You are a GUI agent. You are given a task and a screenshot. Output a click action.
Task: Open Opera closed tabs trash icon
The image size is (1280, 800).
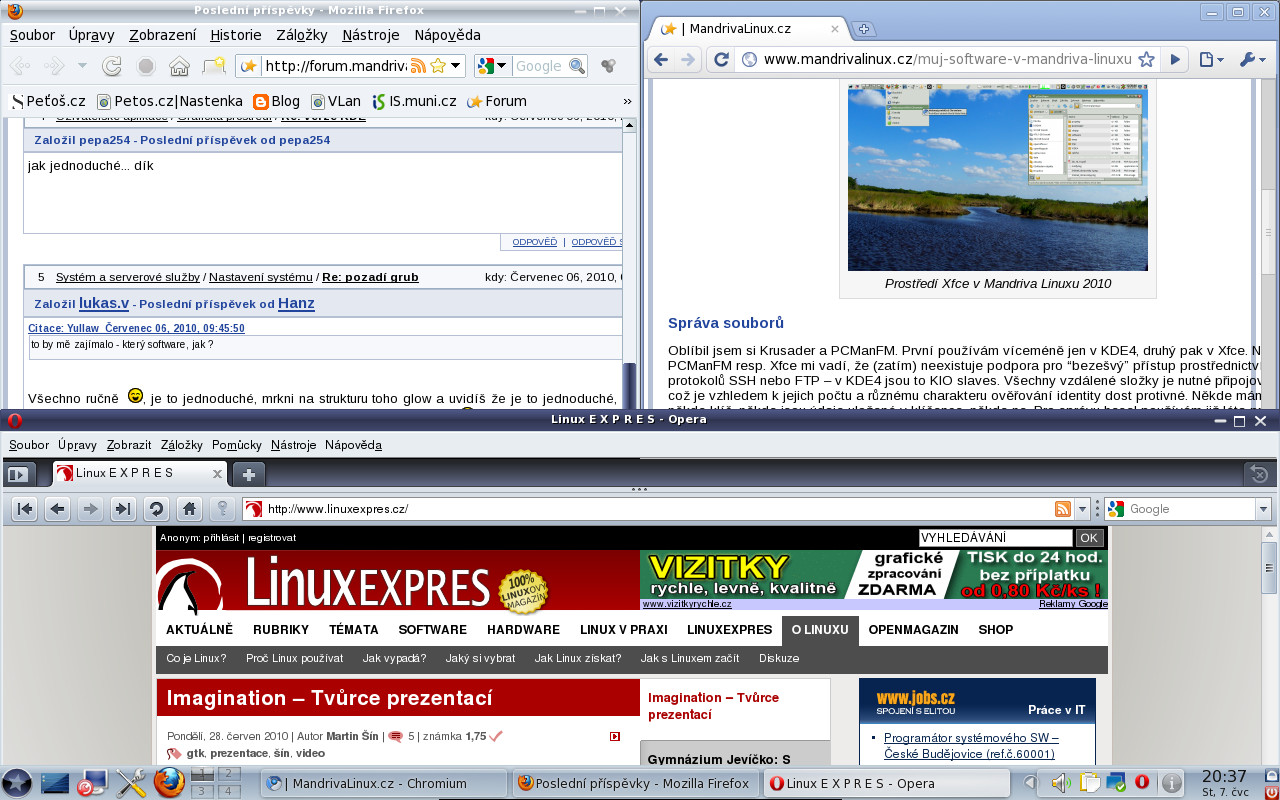pyautogui.click(x=1260, y=474)
